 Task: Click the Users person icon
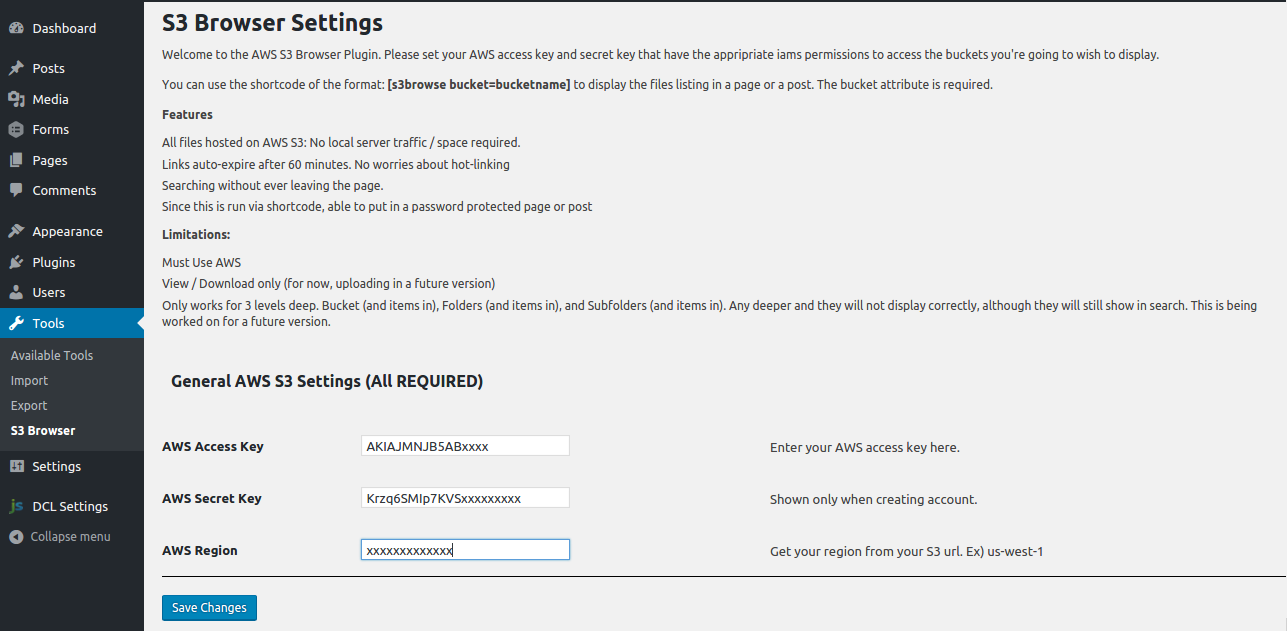click(16, 292)
